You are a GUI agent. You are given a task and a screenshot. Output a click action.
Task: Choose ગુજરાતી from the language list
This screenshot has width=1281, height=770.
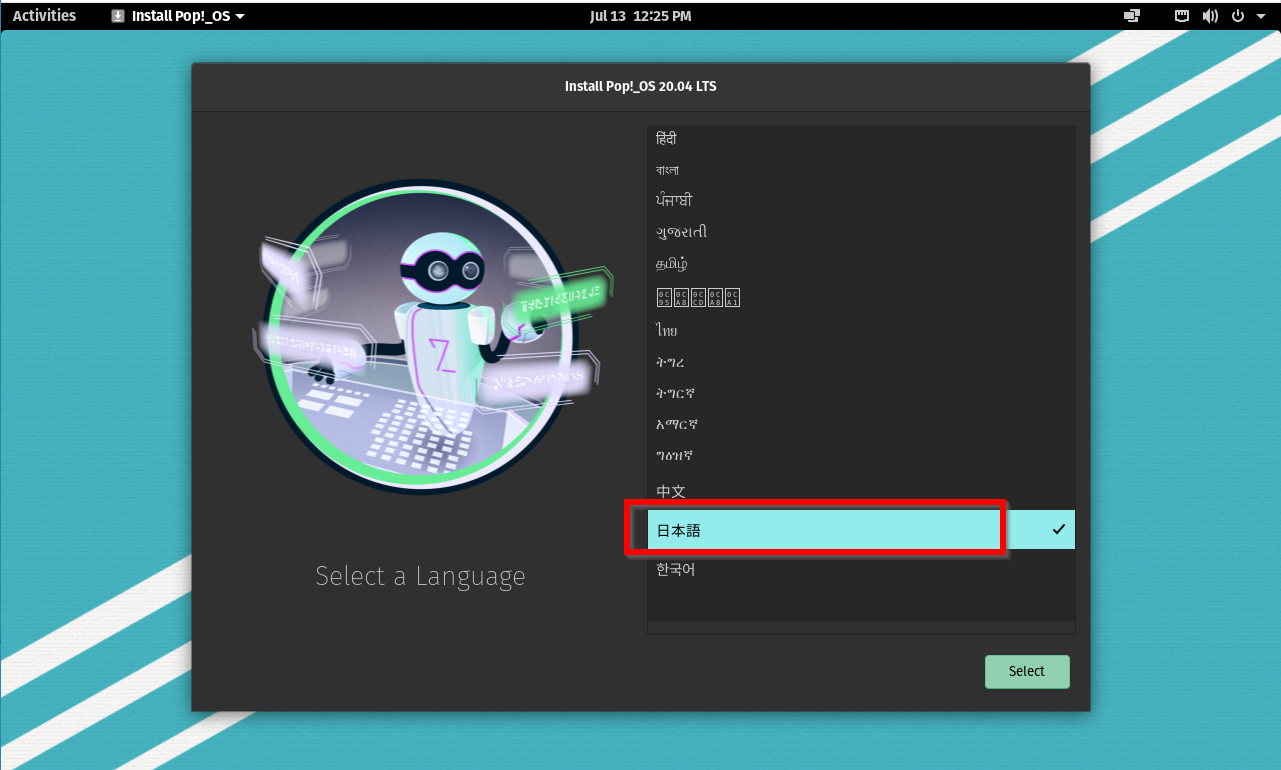pyautogui.click(x=861, y=232)
